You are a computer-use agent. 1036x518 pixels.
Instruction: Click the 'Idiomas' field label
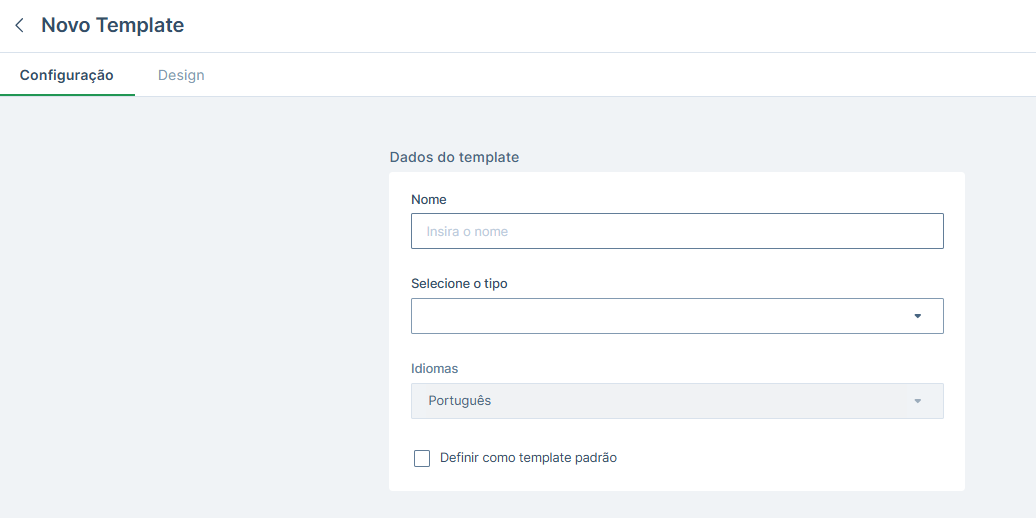tap(434, 369)
